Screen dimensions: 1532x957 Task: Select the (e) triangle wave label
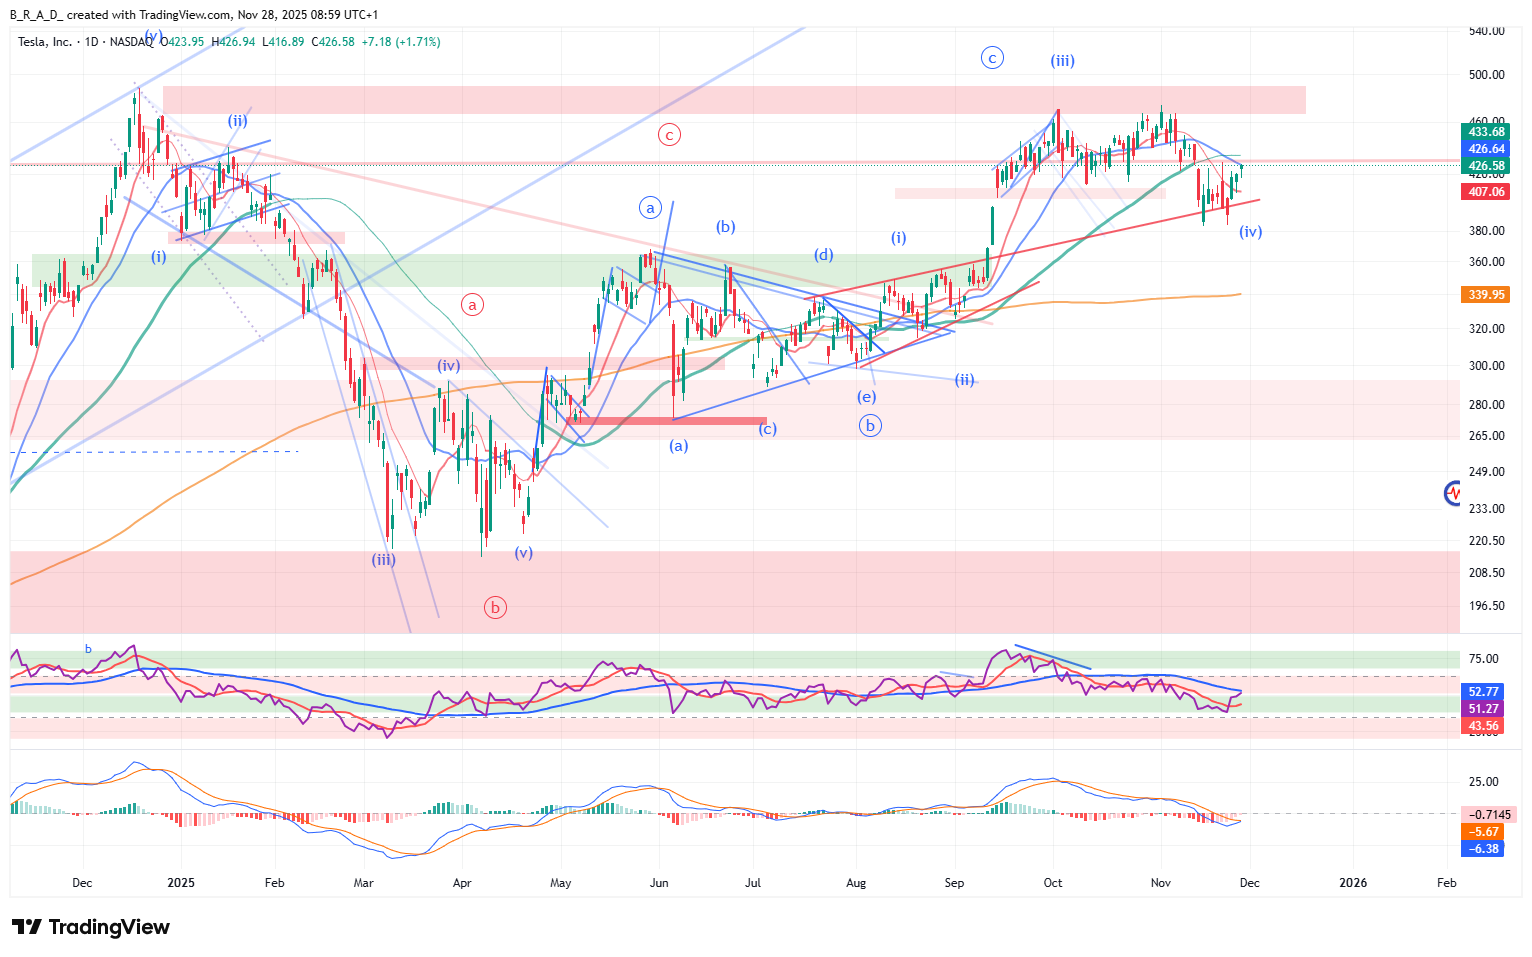pyautogui.click(x=866, y=397)
